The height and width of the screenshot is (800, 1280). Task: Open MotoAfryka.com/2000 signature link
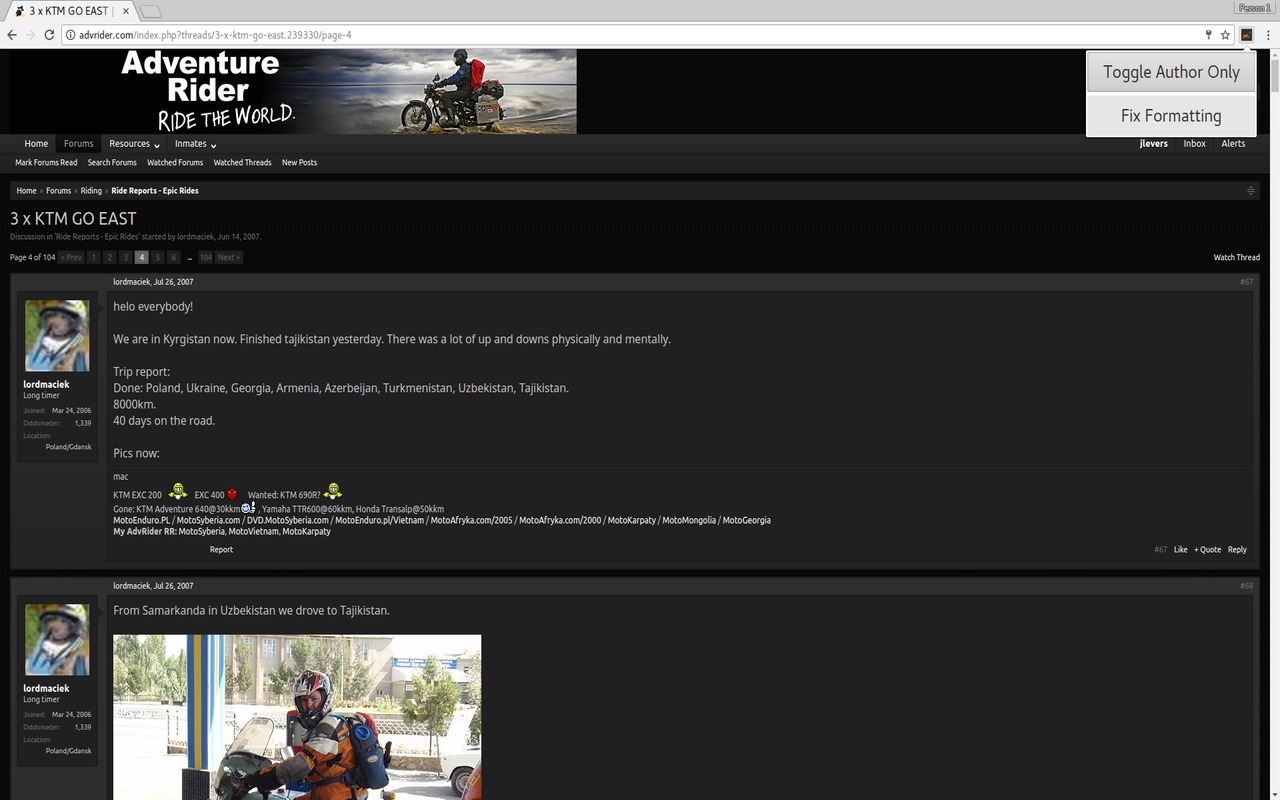[559, 521]
